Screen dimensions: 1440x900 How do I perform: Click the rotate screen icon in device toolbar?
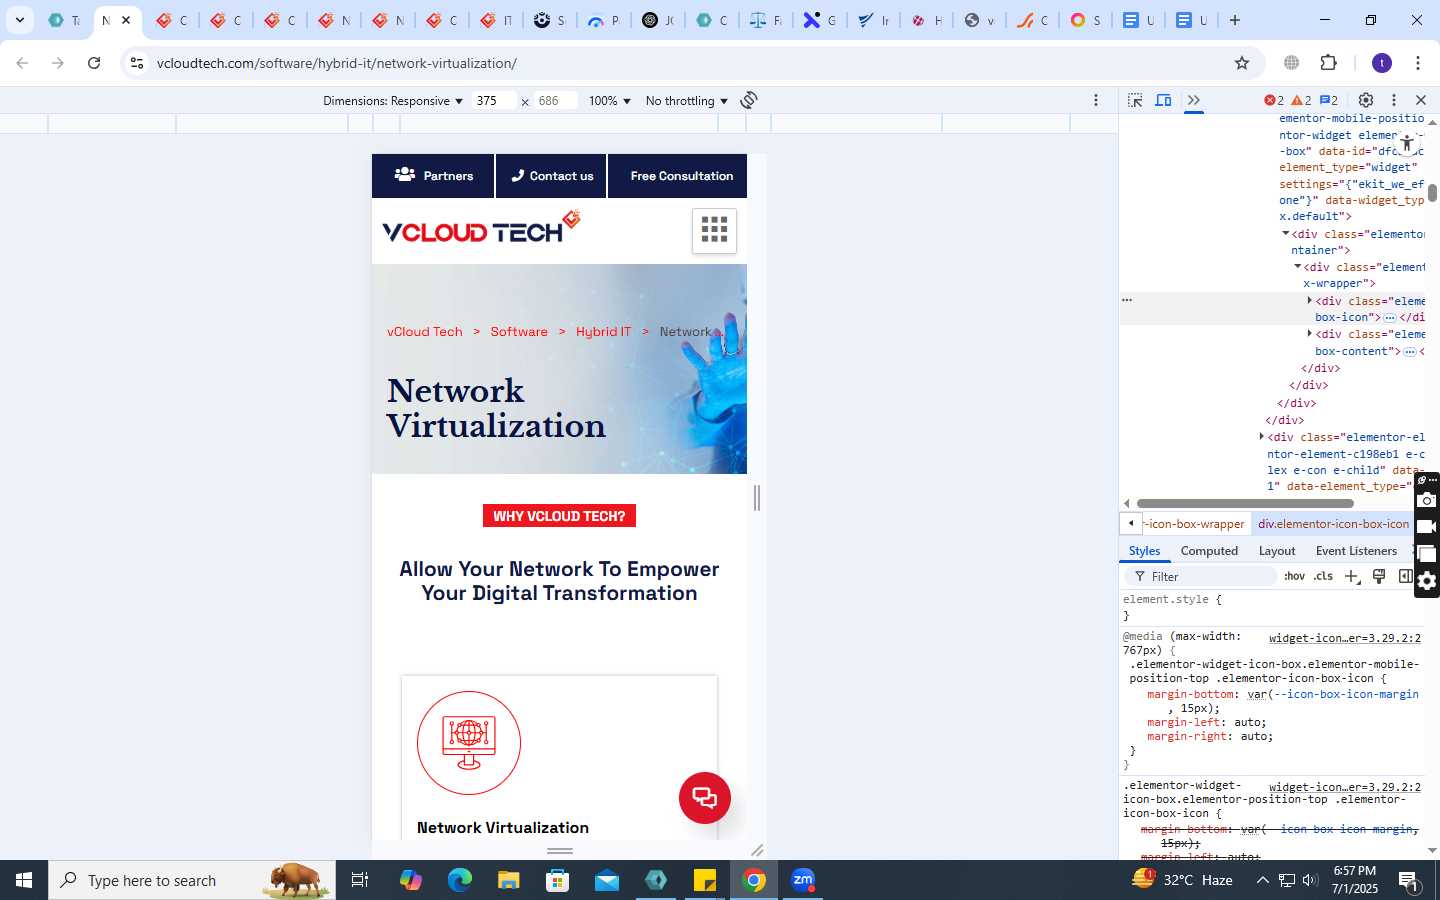[x=749, y=100]
